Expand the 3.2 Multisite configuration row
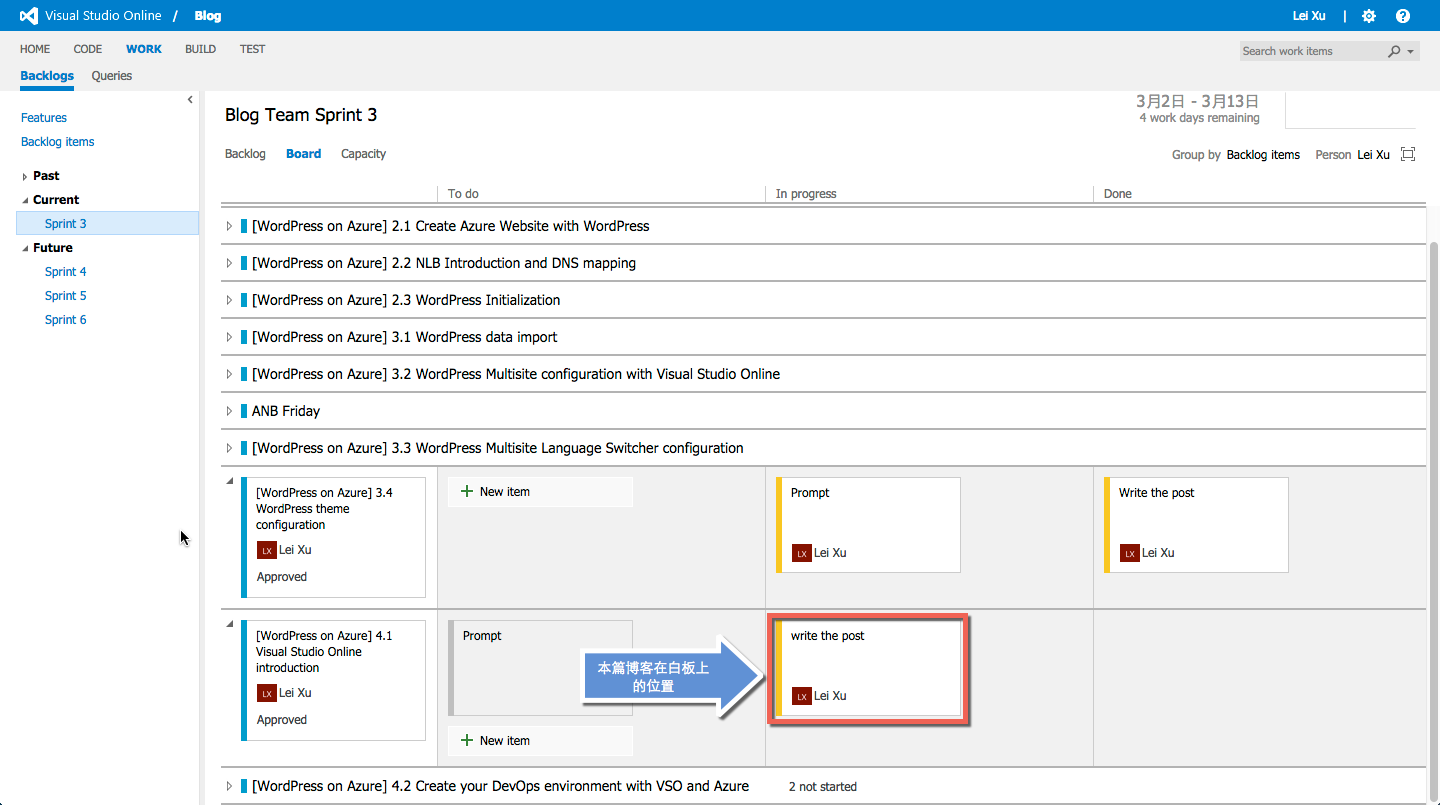 click(229, 374)
